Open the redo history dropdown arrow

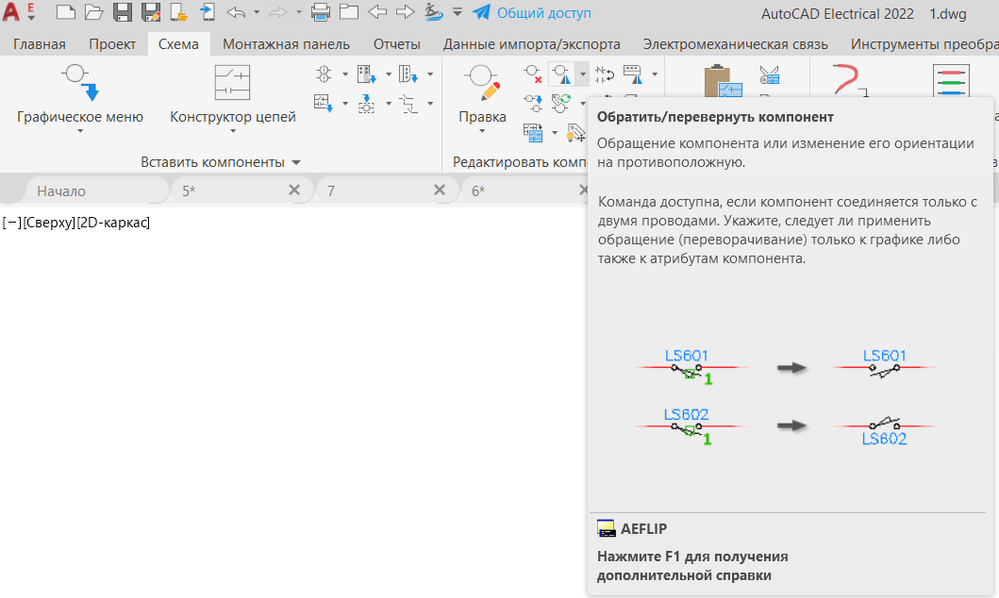(299, 12)
